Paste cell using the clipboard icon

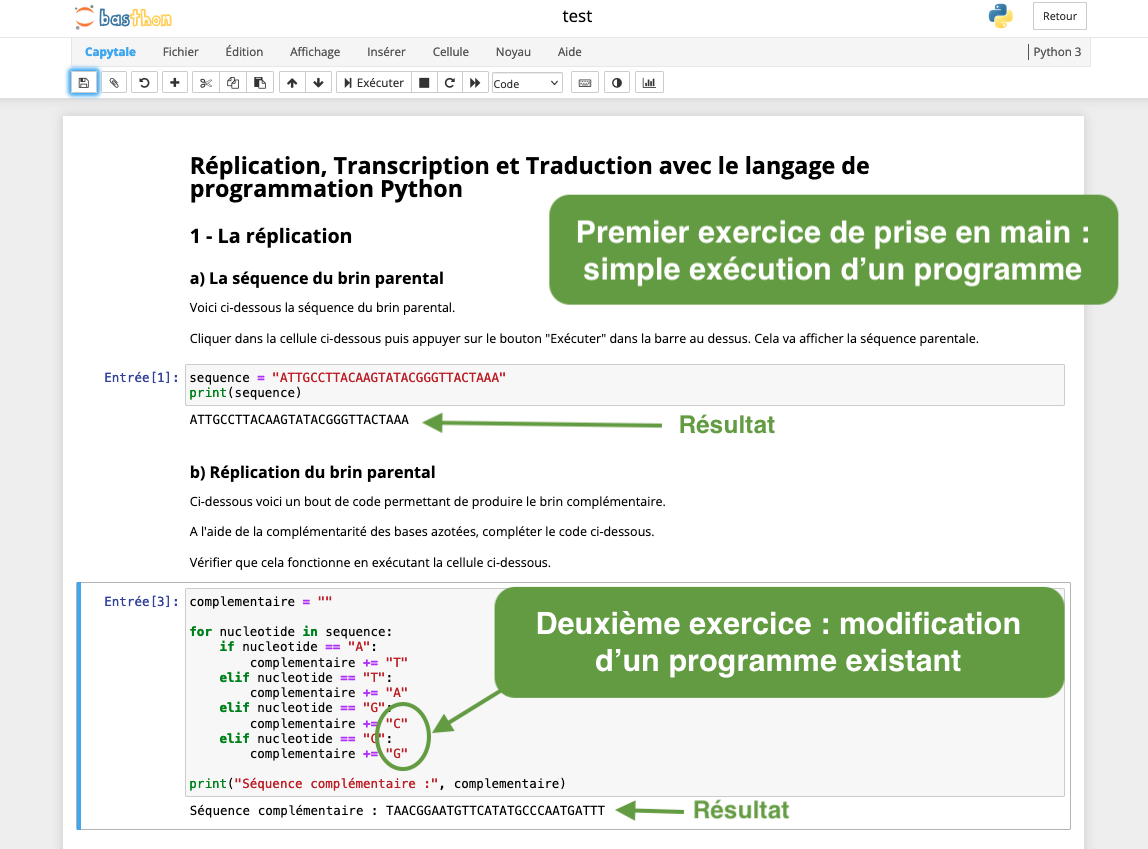(x=260, y=83)
